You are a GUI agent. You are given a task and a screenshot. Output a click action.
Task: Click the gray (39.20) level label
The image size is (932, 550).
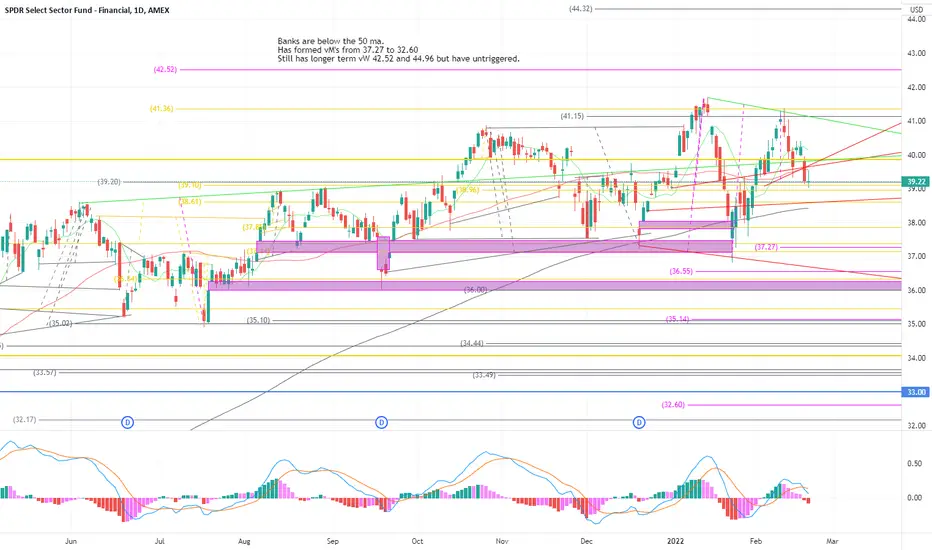109,182
